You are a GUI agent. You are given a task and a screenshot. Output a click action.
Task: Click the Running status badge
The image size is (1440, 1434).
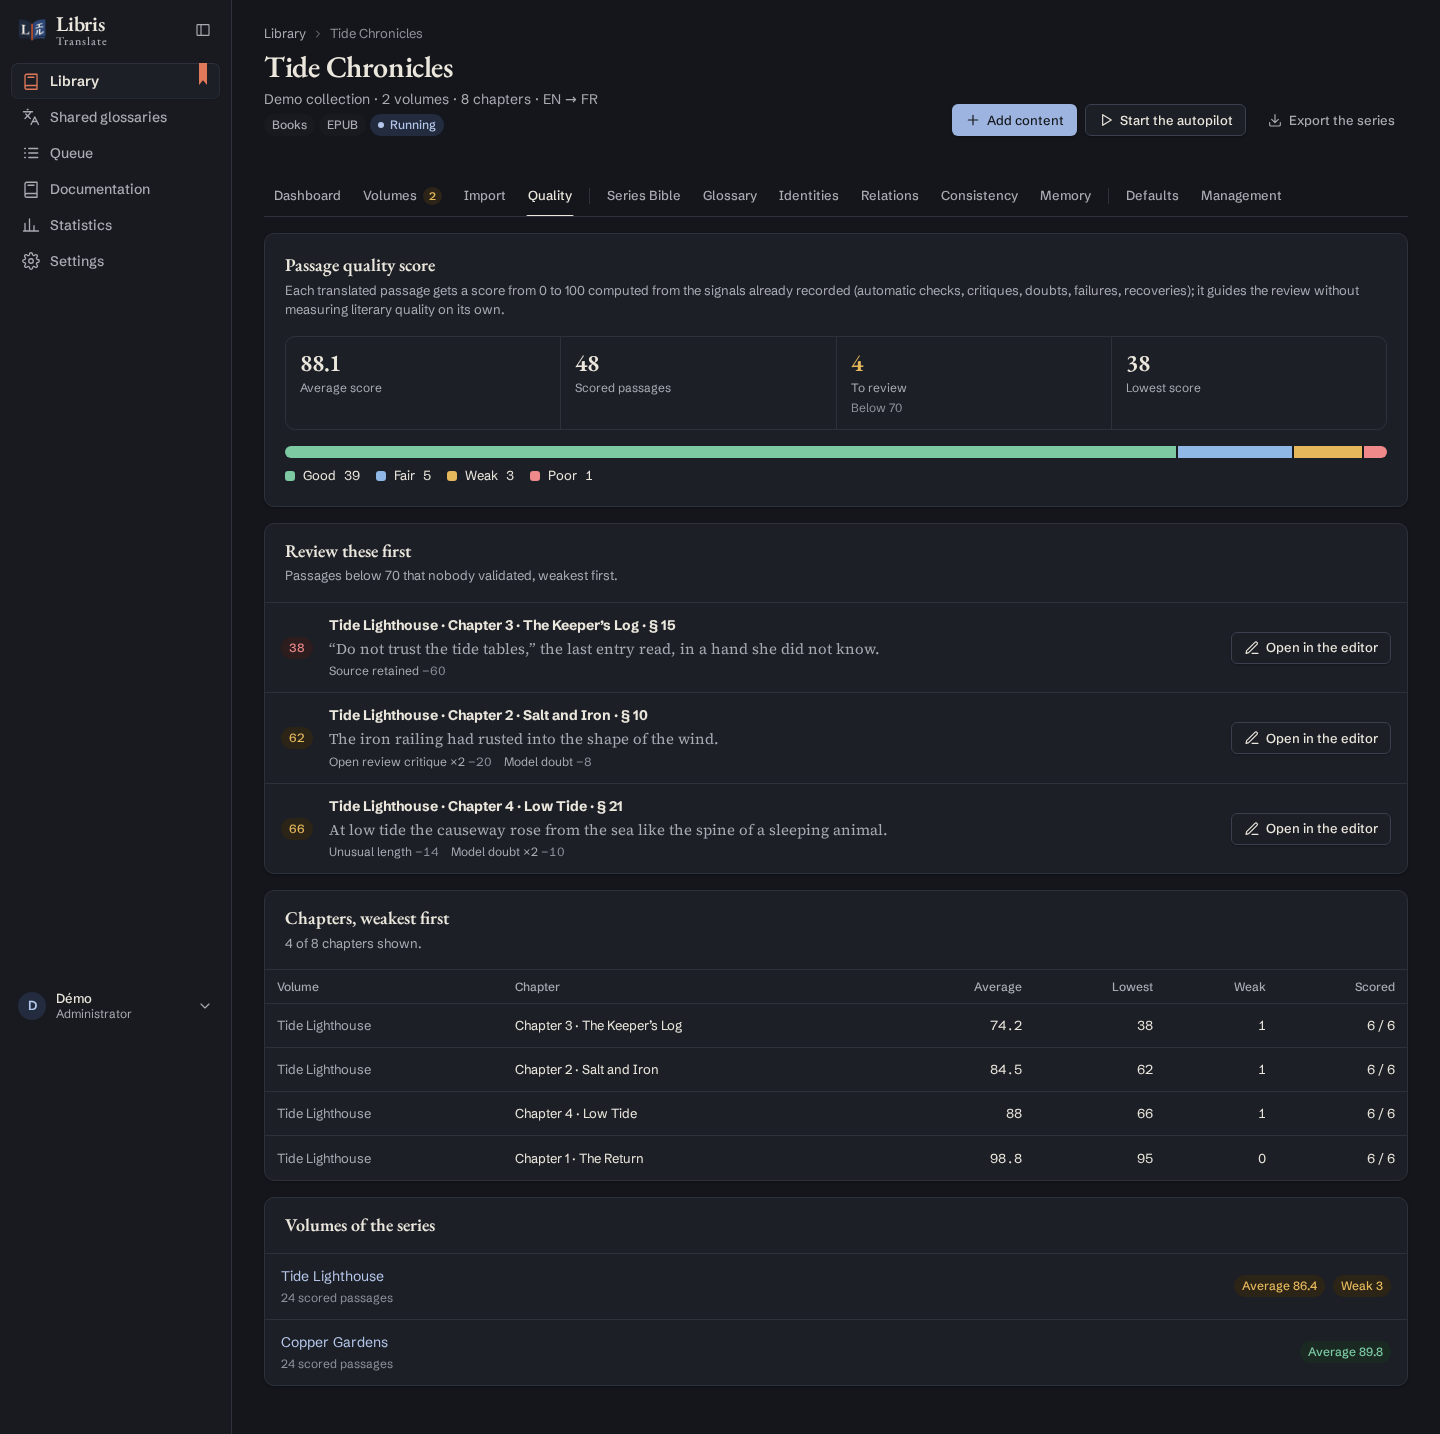407,125
